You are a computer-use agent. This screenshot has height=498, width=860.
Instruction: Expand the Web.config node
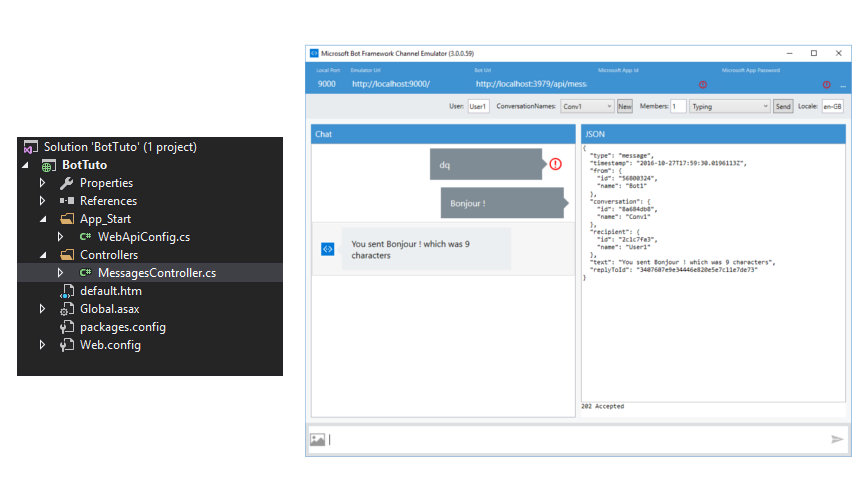[x=43, y=345]
